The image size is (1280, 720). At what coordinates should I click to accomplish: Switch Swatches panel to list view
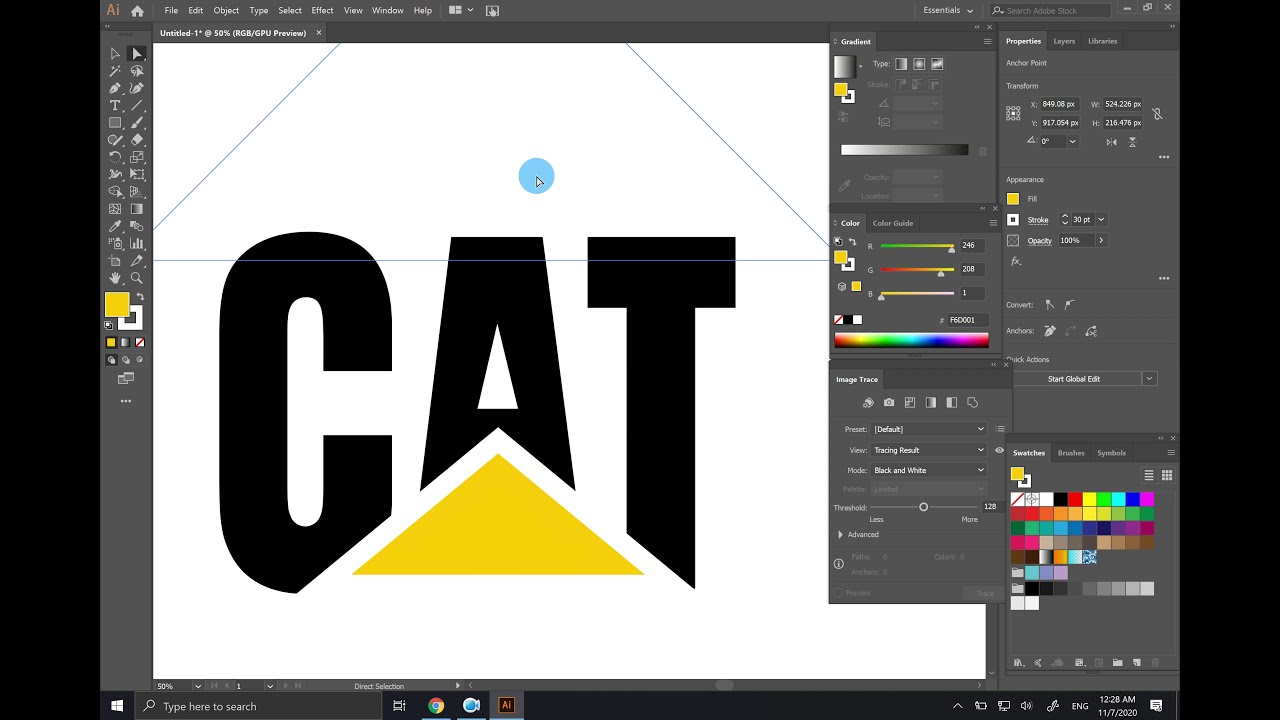(1149, 475)
